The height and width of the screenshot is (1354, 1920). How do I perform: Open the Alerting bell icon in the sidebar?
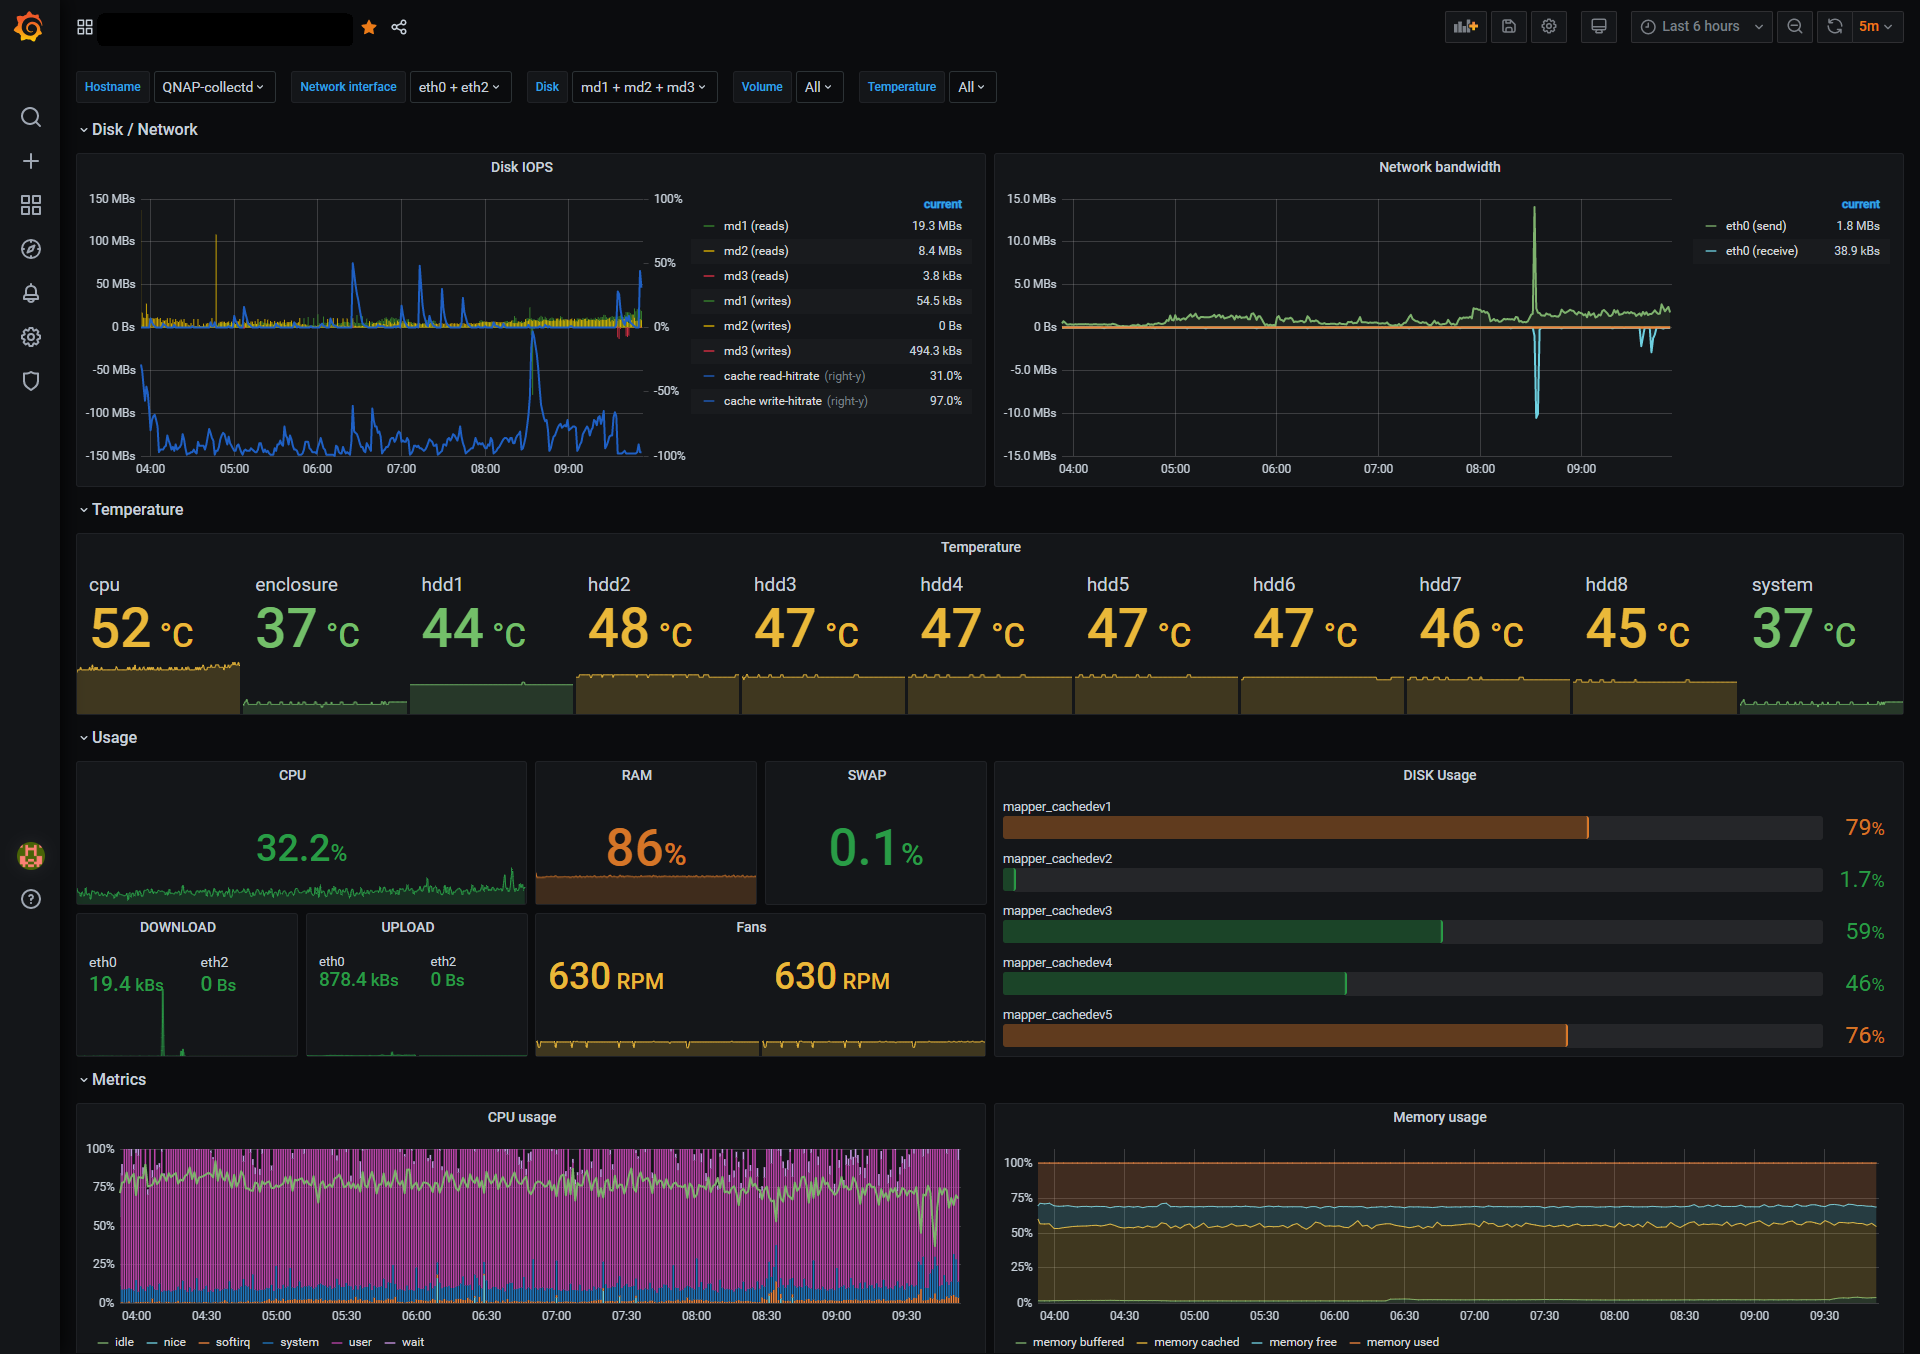[x=31, y=293]
